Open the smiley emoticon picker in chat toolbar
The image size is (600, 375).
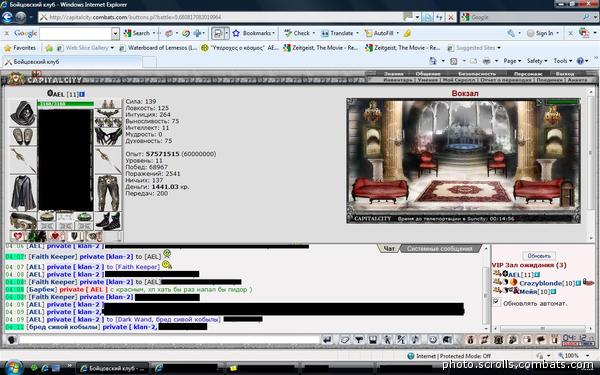[433, 339]
